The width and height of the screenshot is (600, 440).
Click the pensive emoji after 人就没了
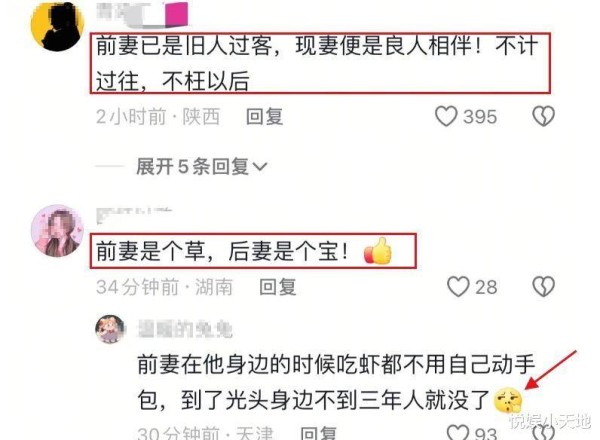508,400
